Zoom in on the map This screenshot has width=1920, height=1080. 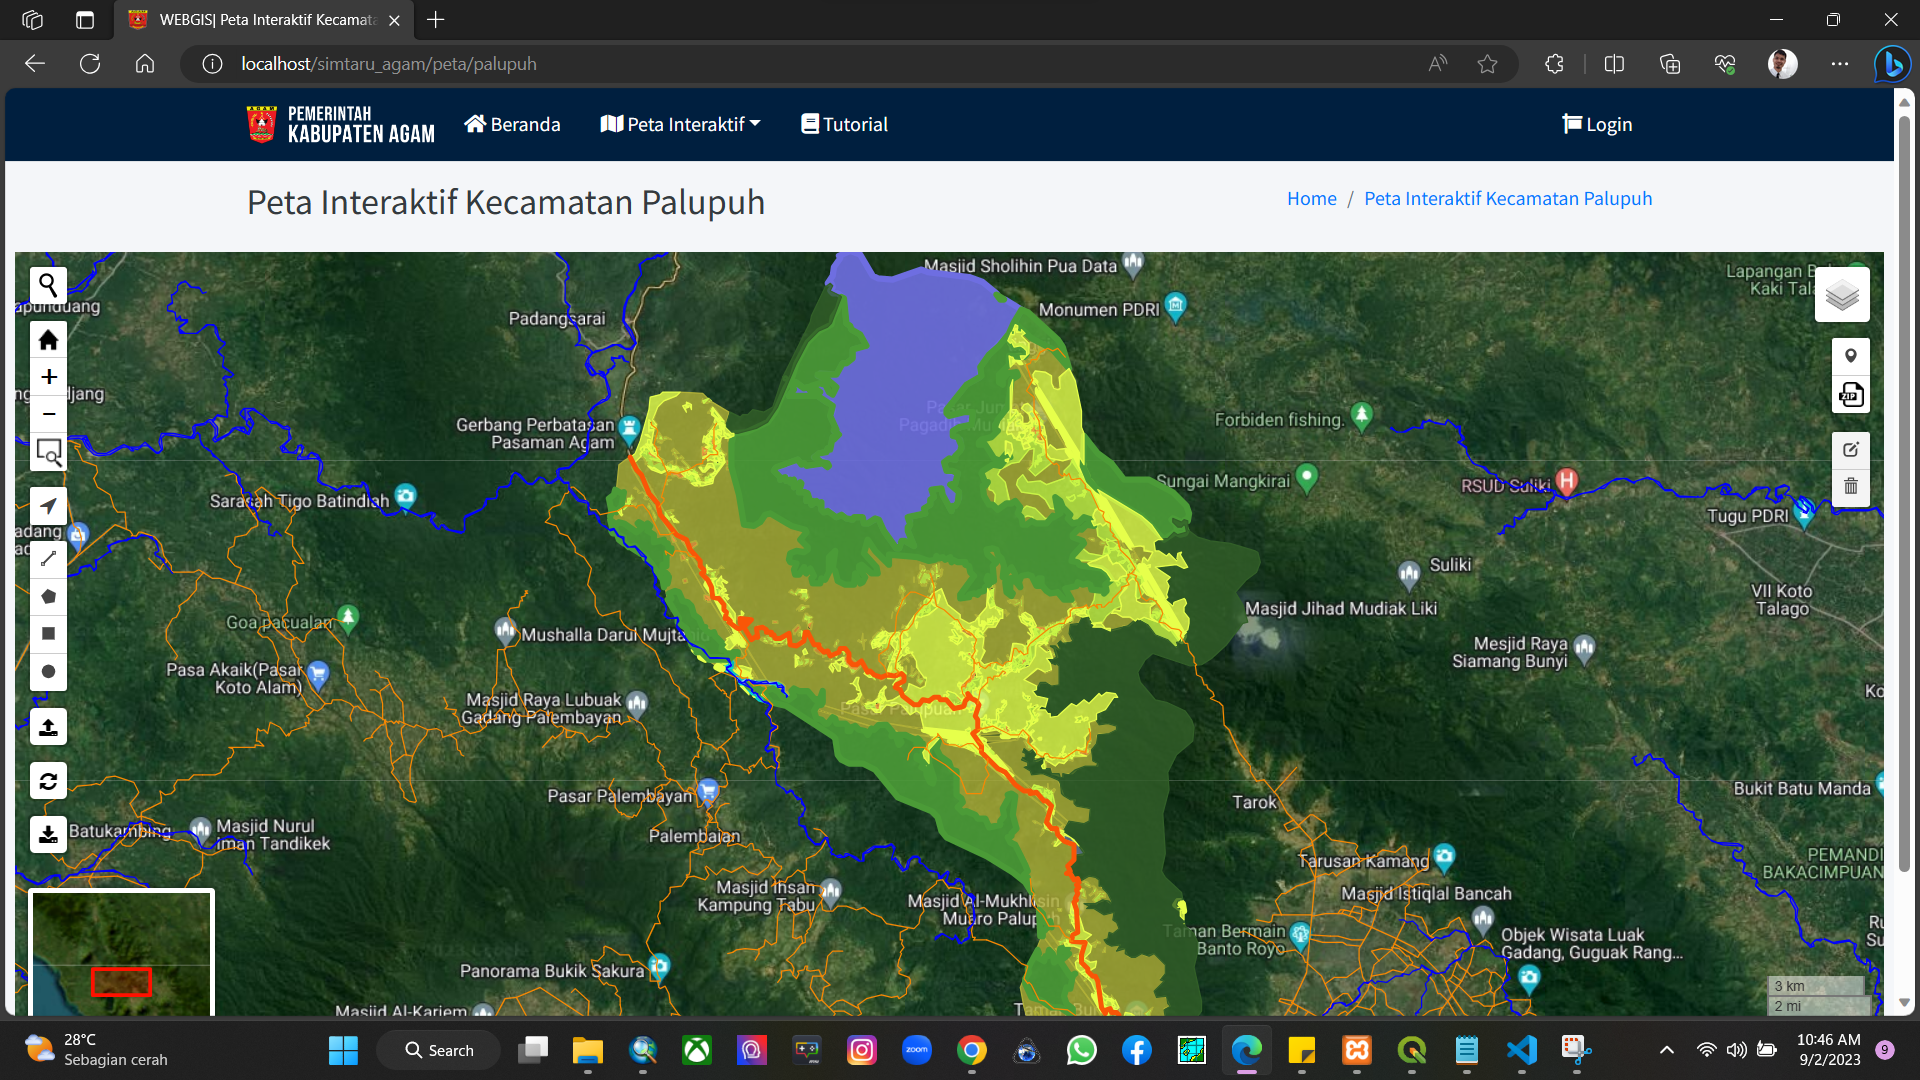pos(48,377)
